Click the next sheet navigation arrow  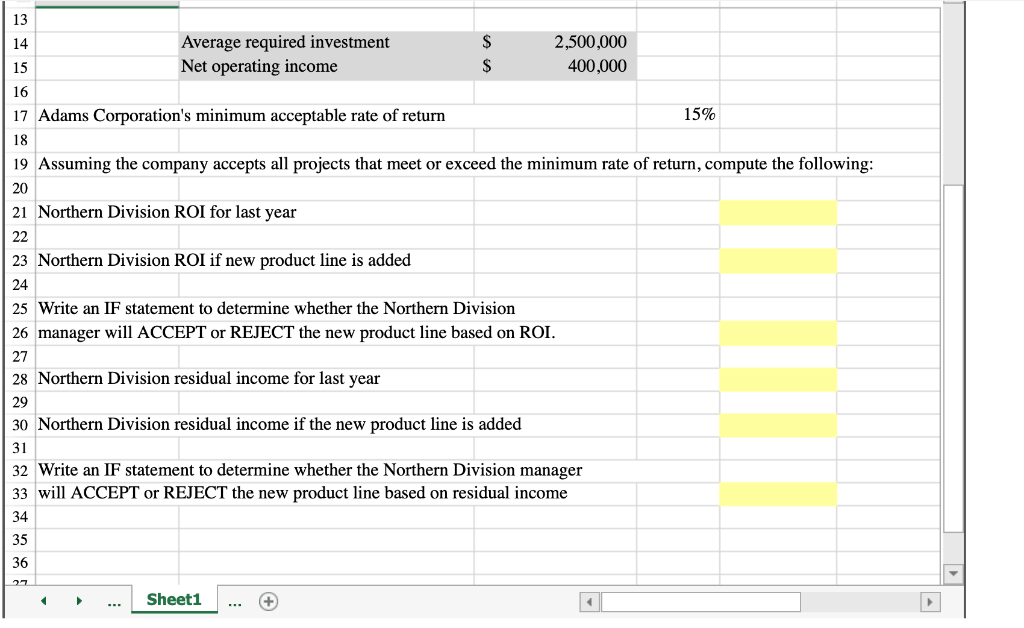pyautogui.click(x=79, y=600)
